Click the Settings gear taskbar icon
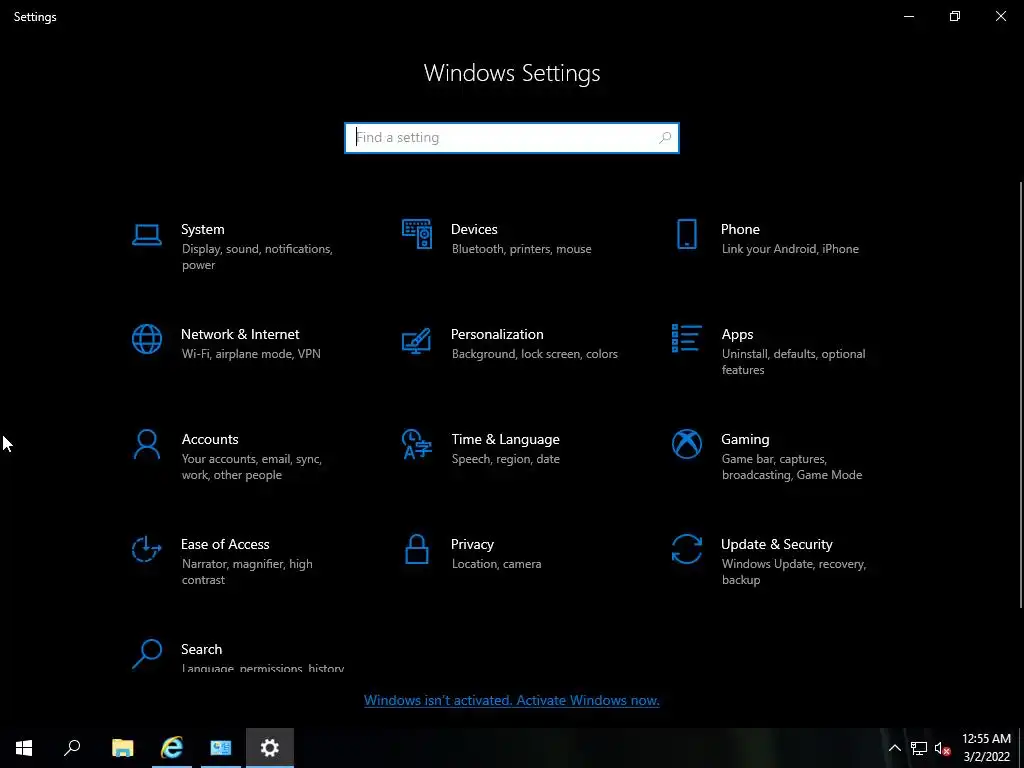This screenshot has height=768, width=1024. pyautogui.click(x=270, y=748)
